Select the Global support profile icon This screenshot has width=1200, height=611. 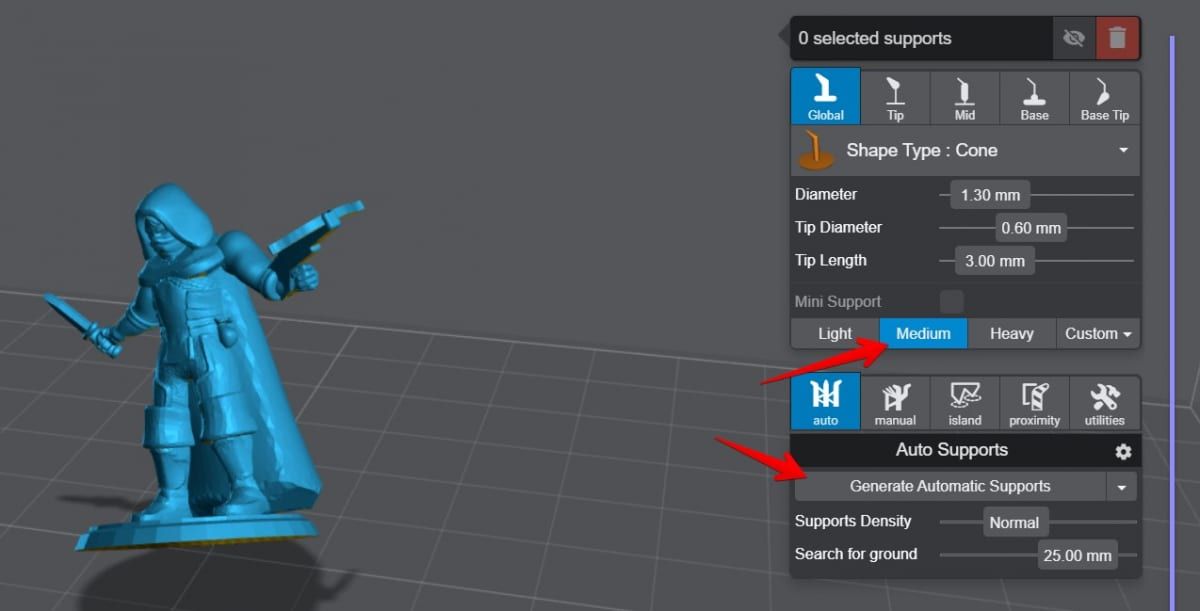click(x=825, y=96)
